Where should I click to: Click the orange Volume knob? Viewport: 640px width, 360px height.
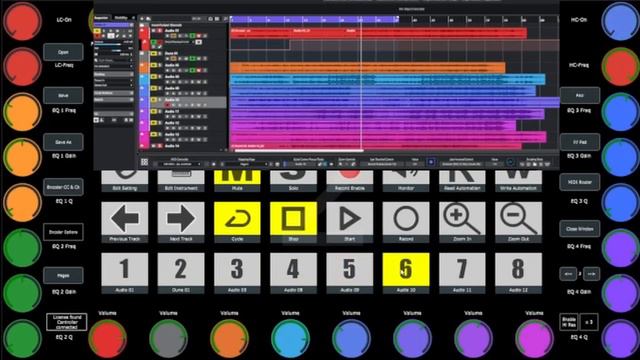229,338
